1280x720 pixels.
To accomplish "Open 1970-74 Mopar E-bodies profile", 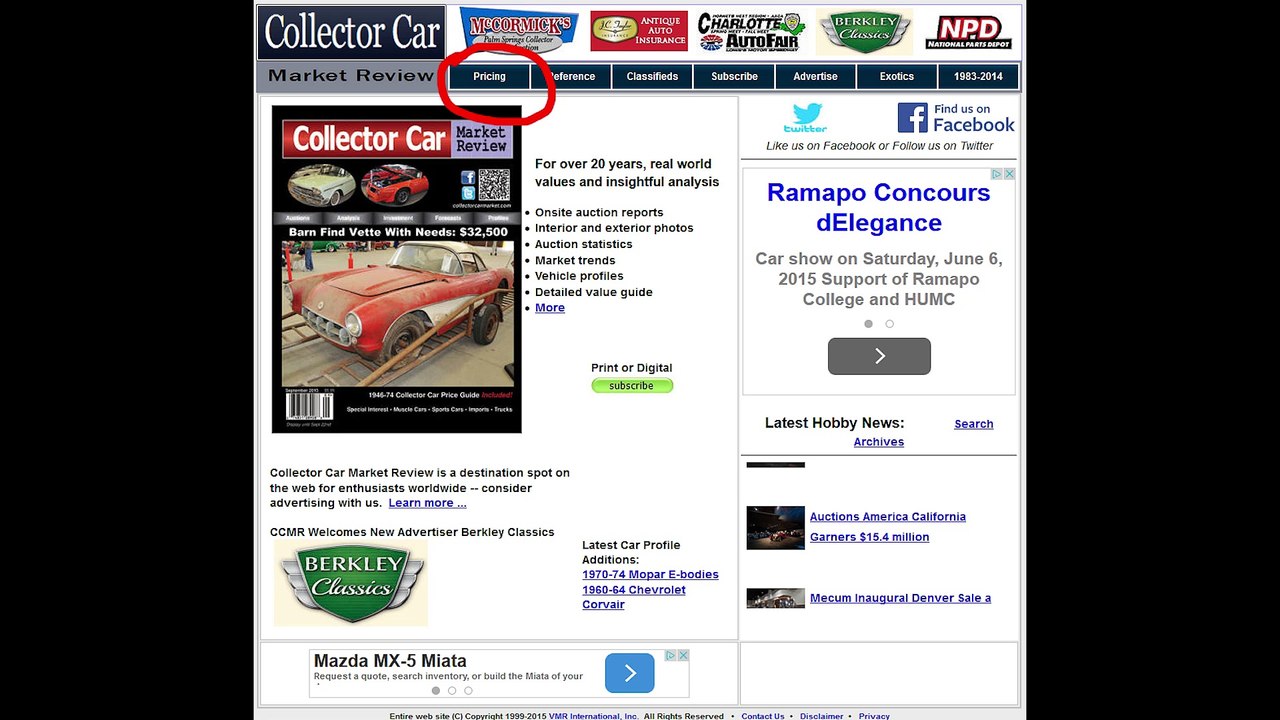I will coord(650,575).
